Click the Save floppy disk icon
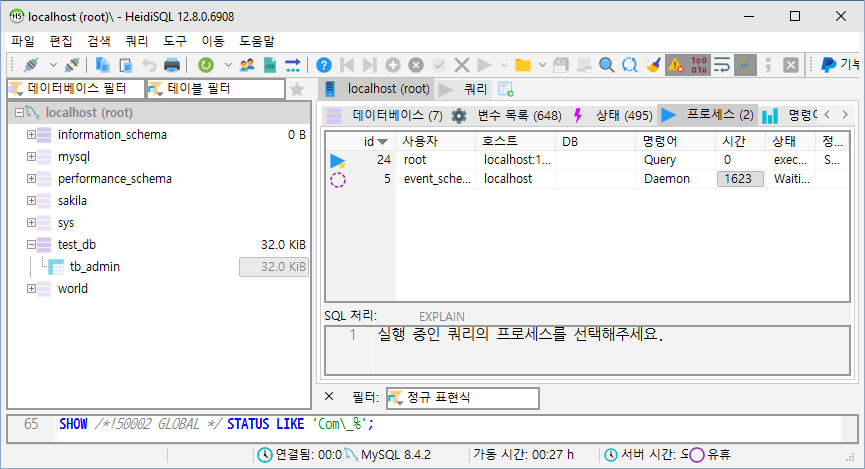 [560, 65]
